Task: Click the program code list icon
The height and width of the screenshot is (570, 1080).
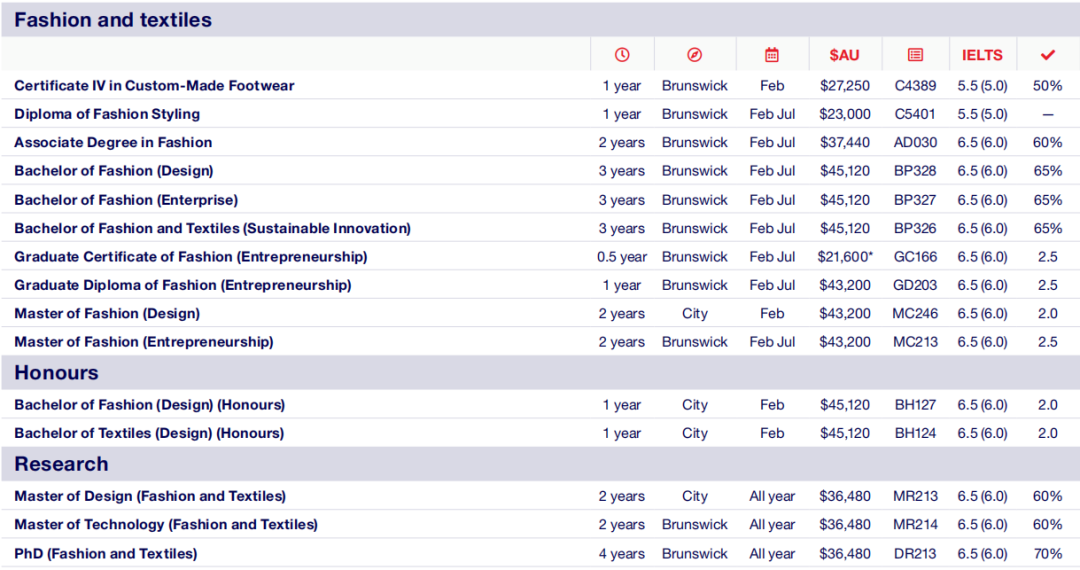Action: click(x=915, y=55)
